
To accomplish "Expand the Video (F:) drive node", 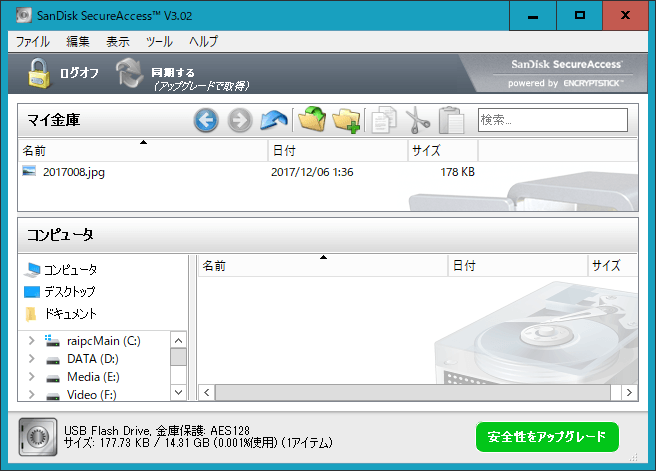I will 31,394.
